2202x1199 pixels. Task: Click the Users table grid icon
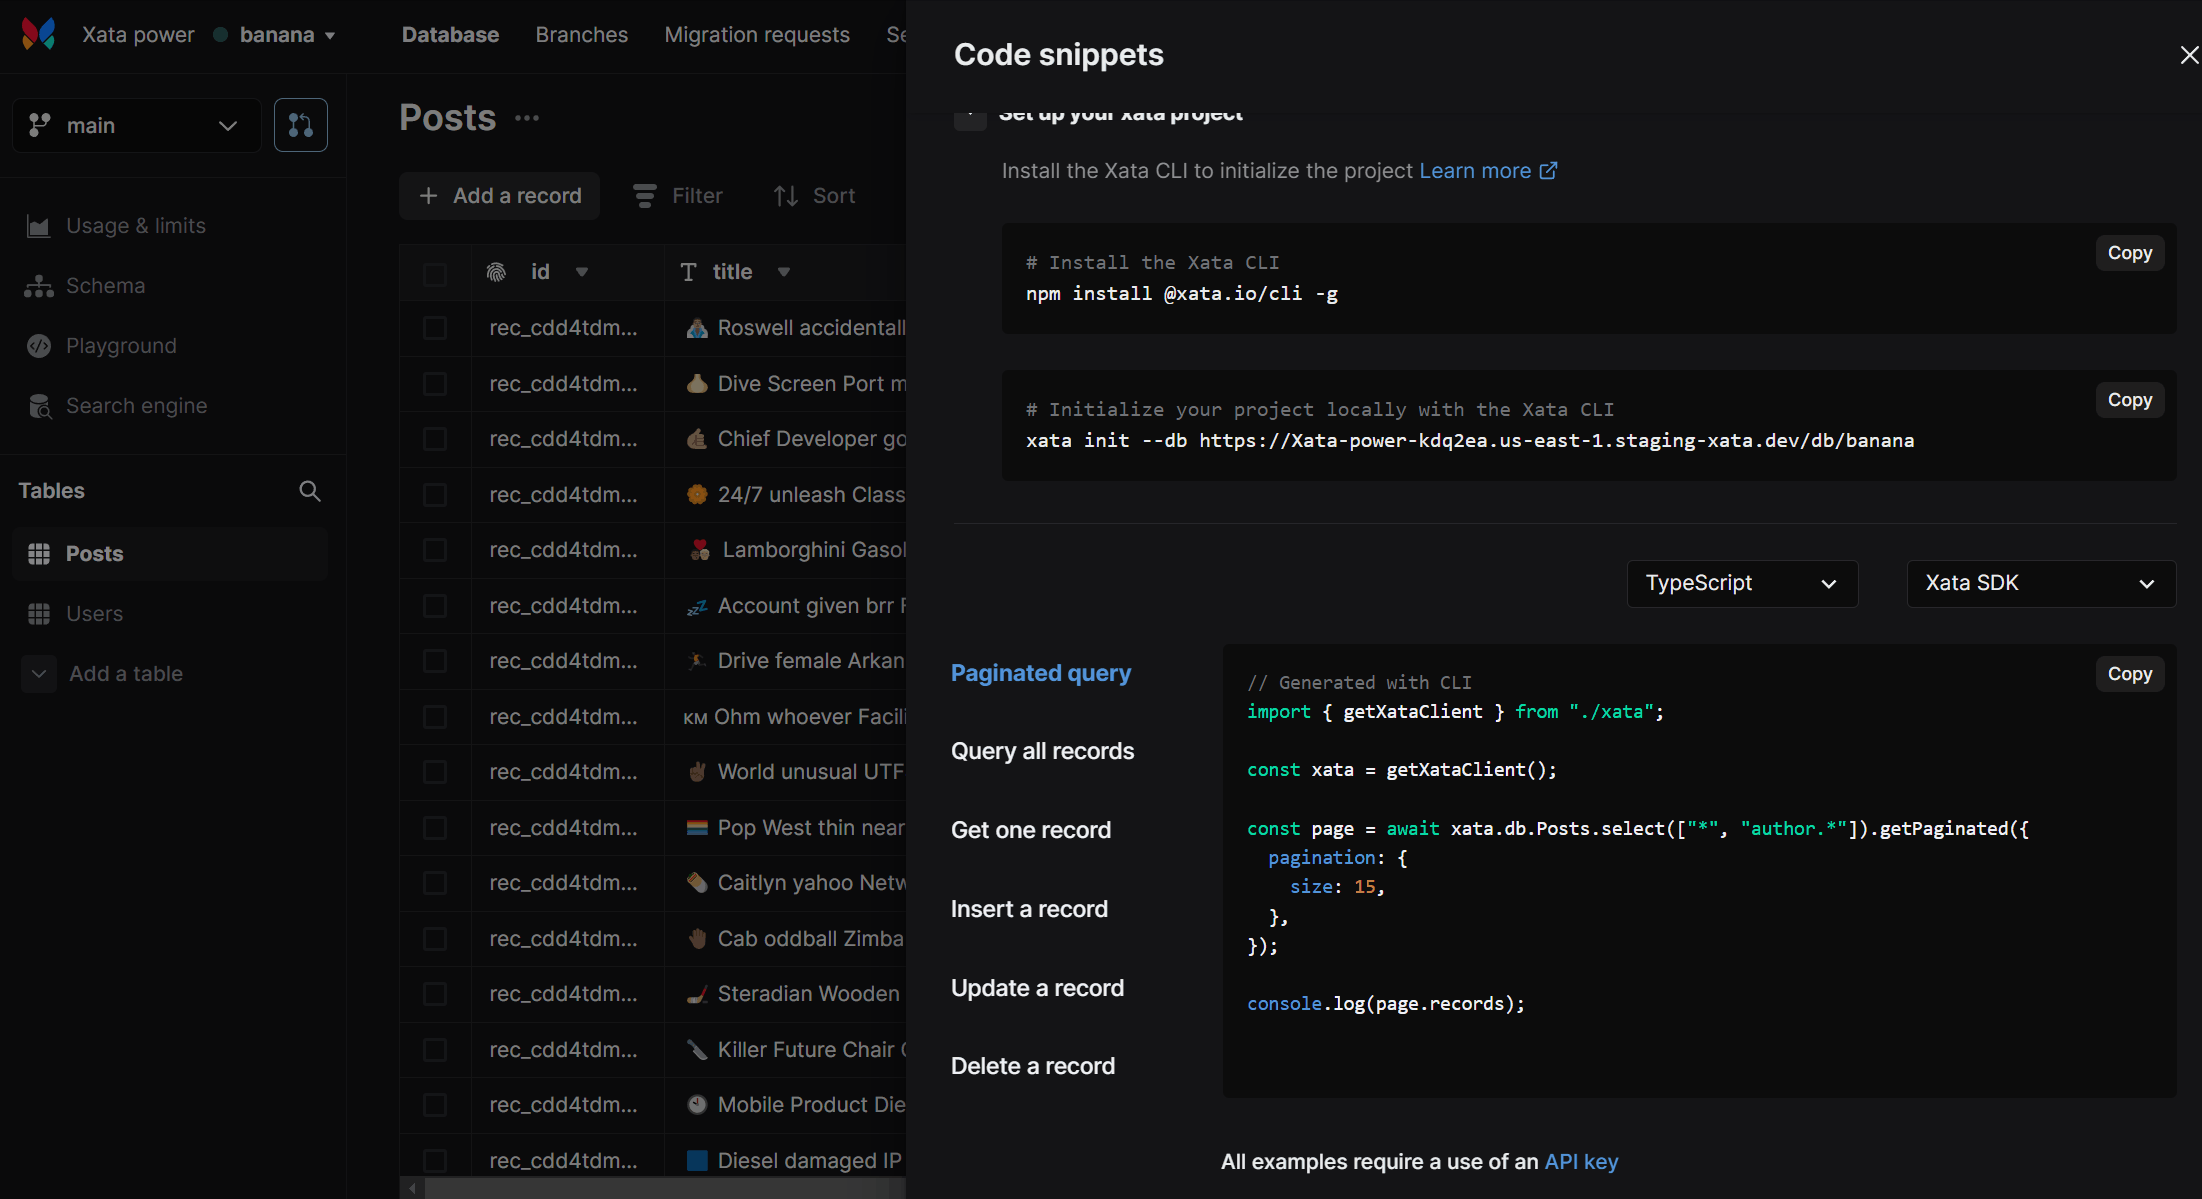38,614
